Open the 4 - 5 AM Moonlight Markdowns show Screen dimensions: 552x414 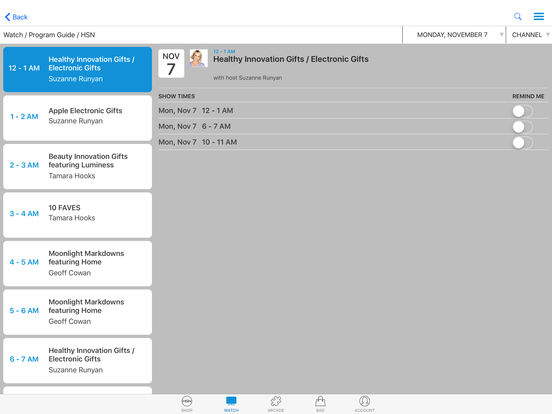(x=77, y=263)
